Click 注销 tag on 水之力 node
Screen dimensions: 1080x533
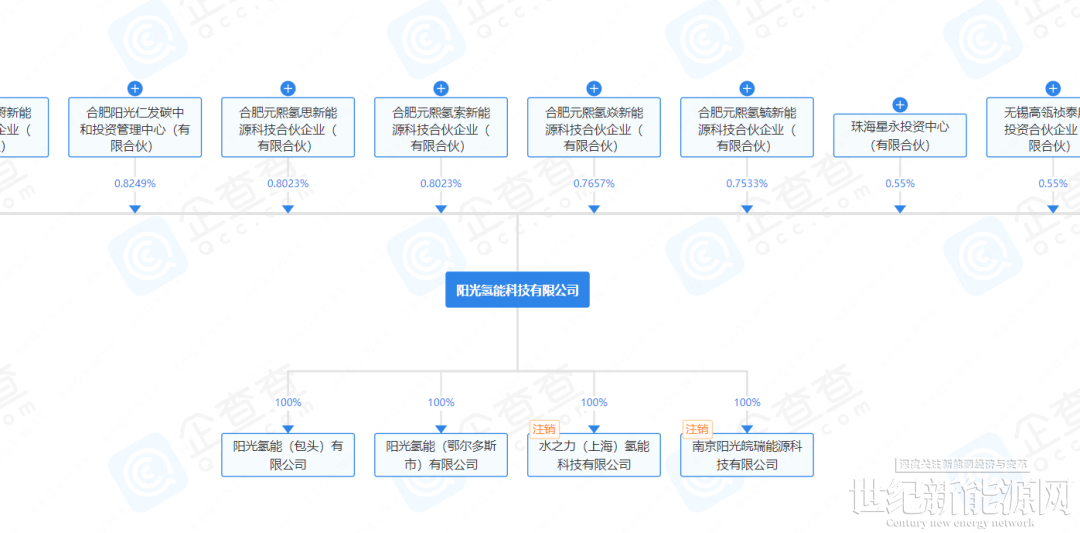point(544,428)
